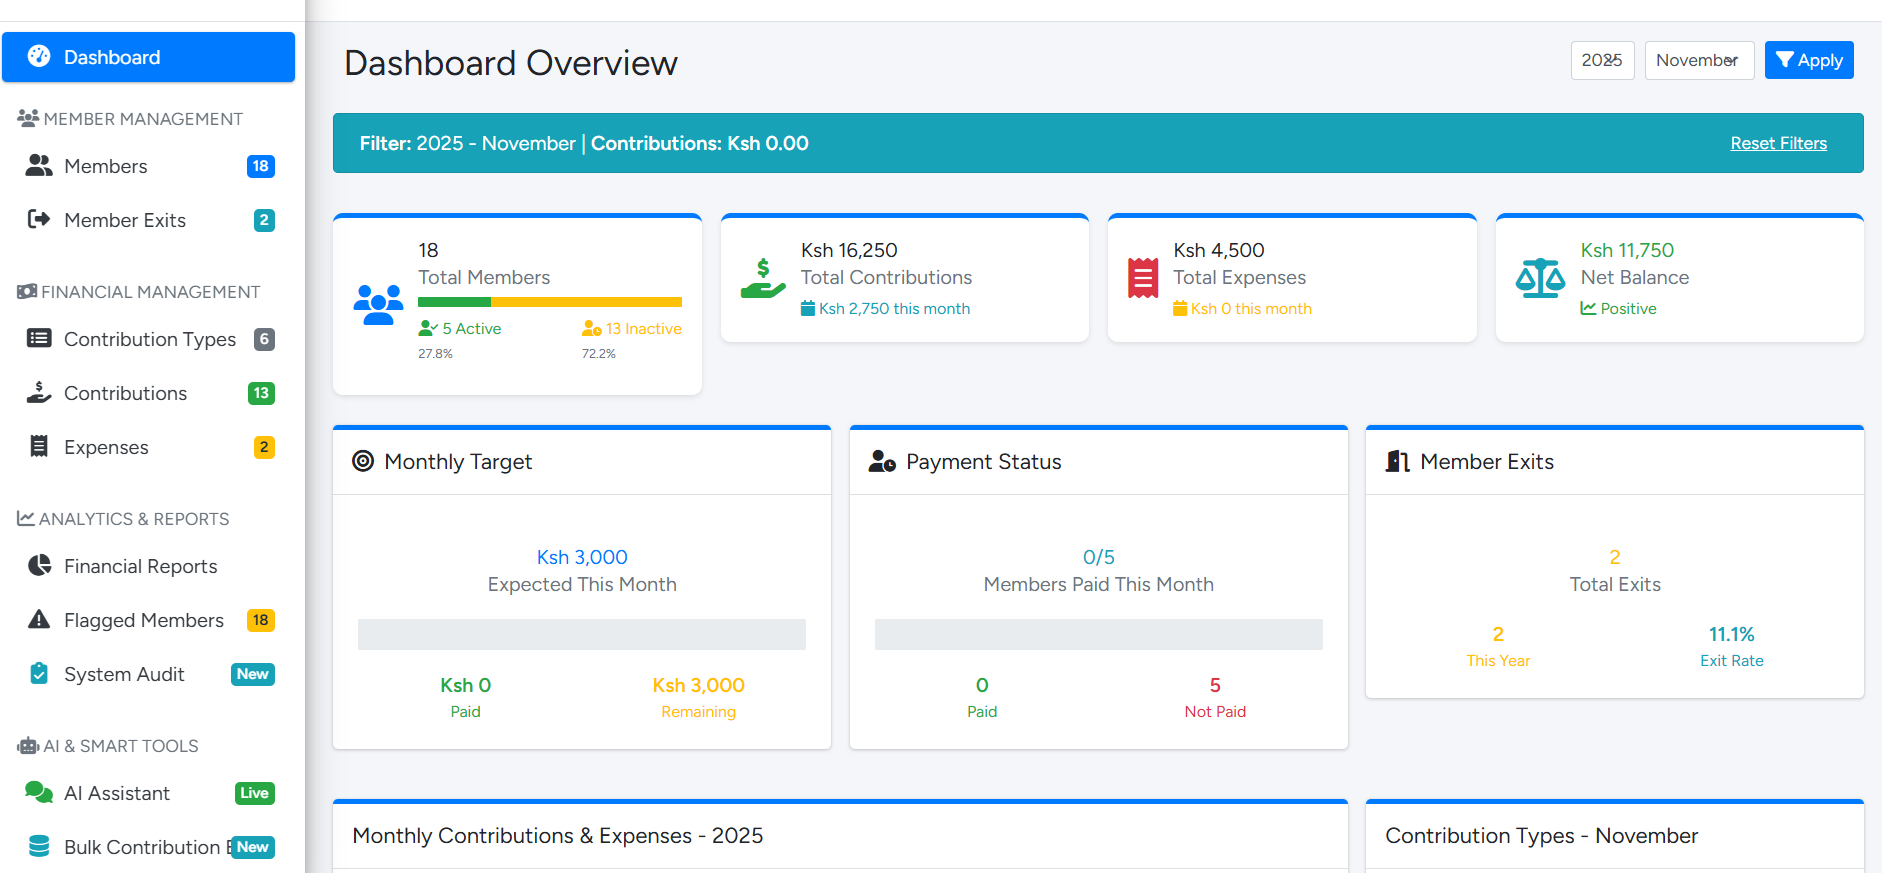
Task: Click the Reset Filters link
Action: (1778, 143)
